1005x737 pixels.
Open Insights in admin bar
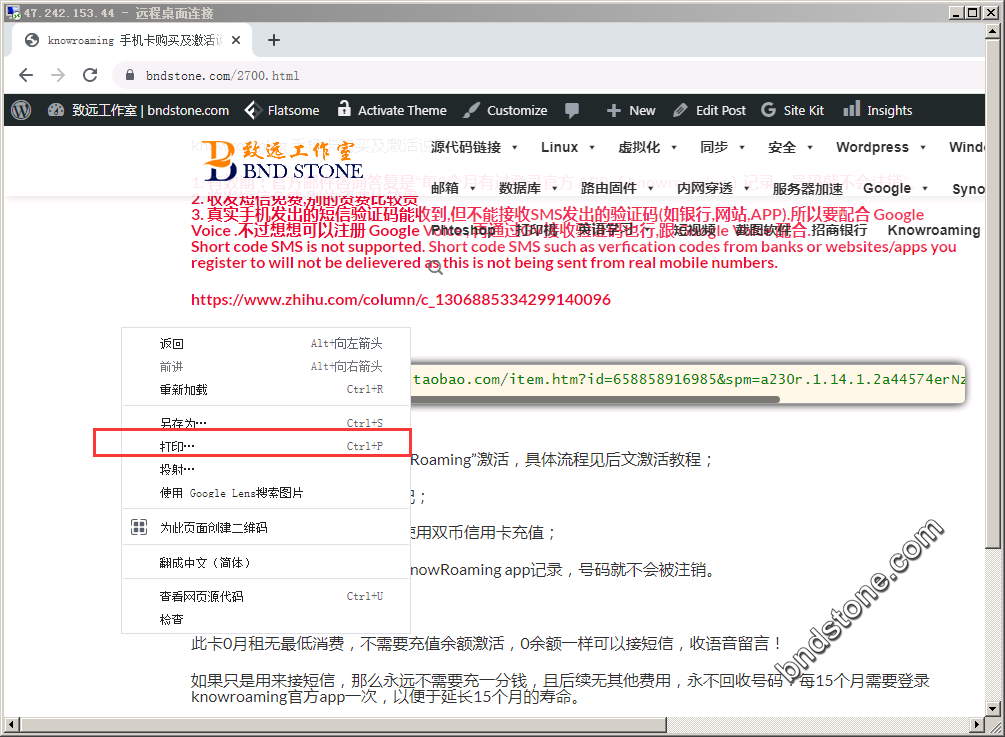(x=877, y=110)
